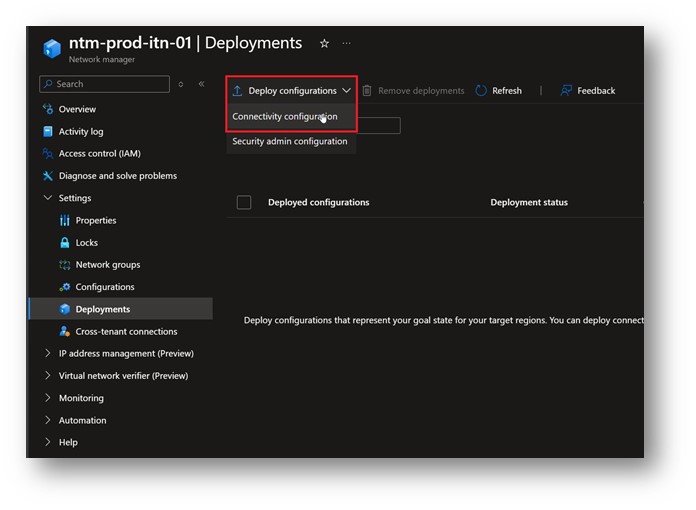Open Network groups page
Image resolution: width=696 pixels, height=510 pixels.
pyautogui.click(x=108, y=265)
